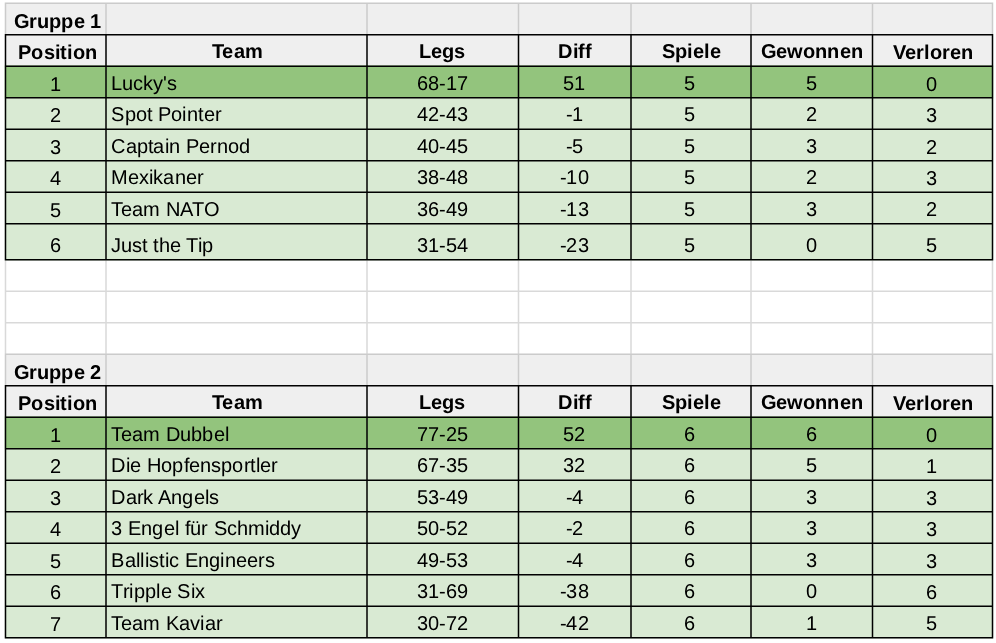Click Die Hopfensportler team cell
996x643 pixels.
coord(236,465)
